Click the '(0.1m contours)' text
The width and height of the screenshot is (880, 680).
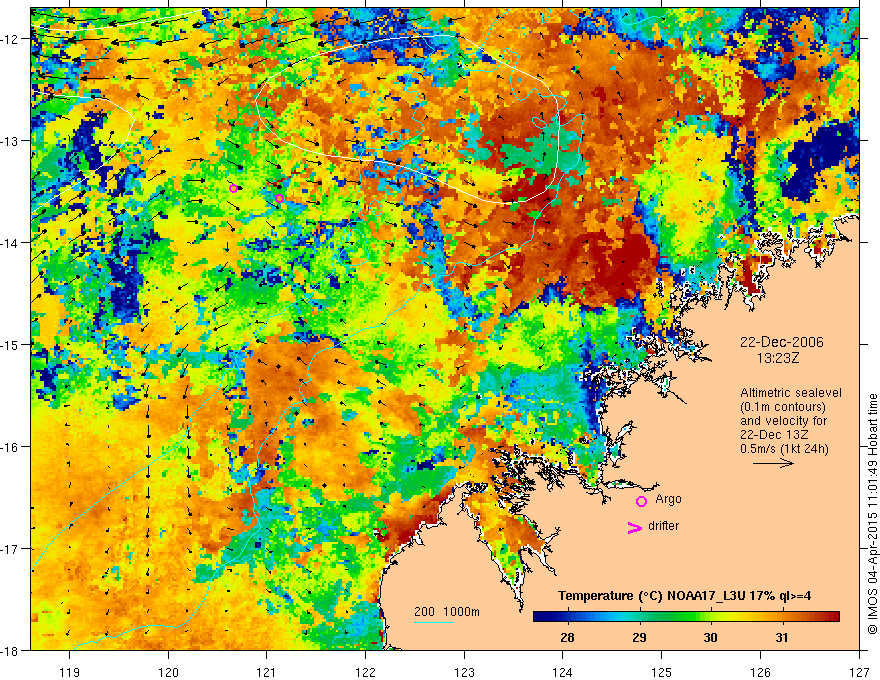point(783,407)
